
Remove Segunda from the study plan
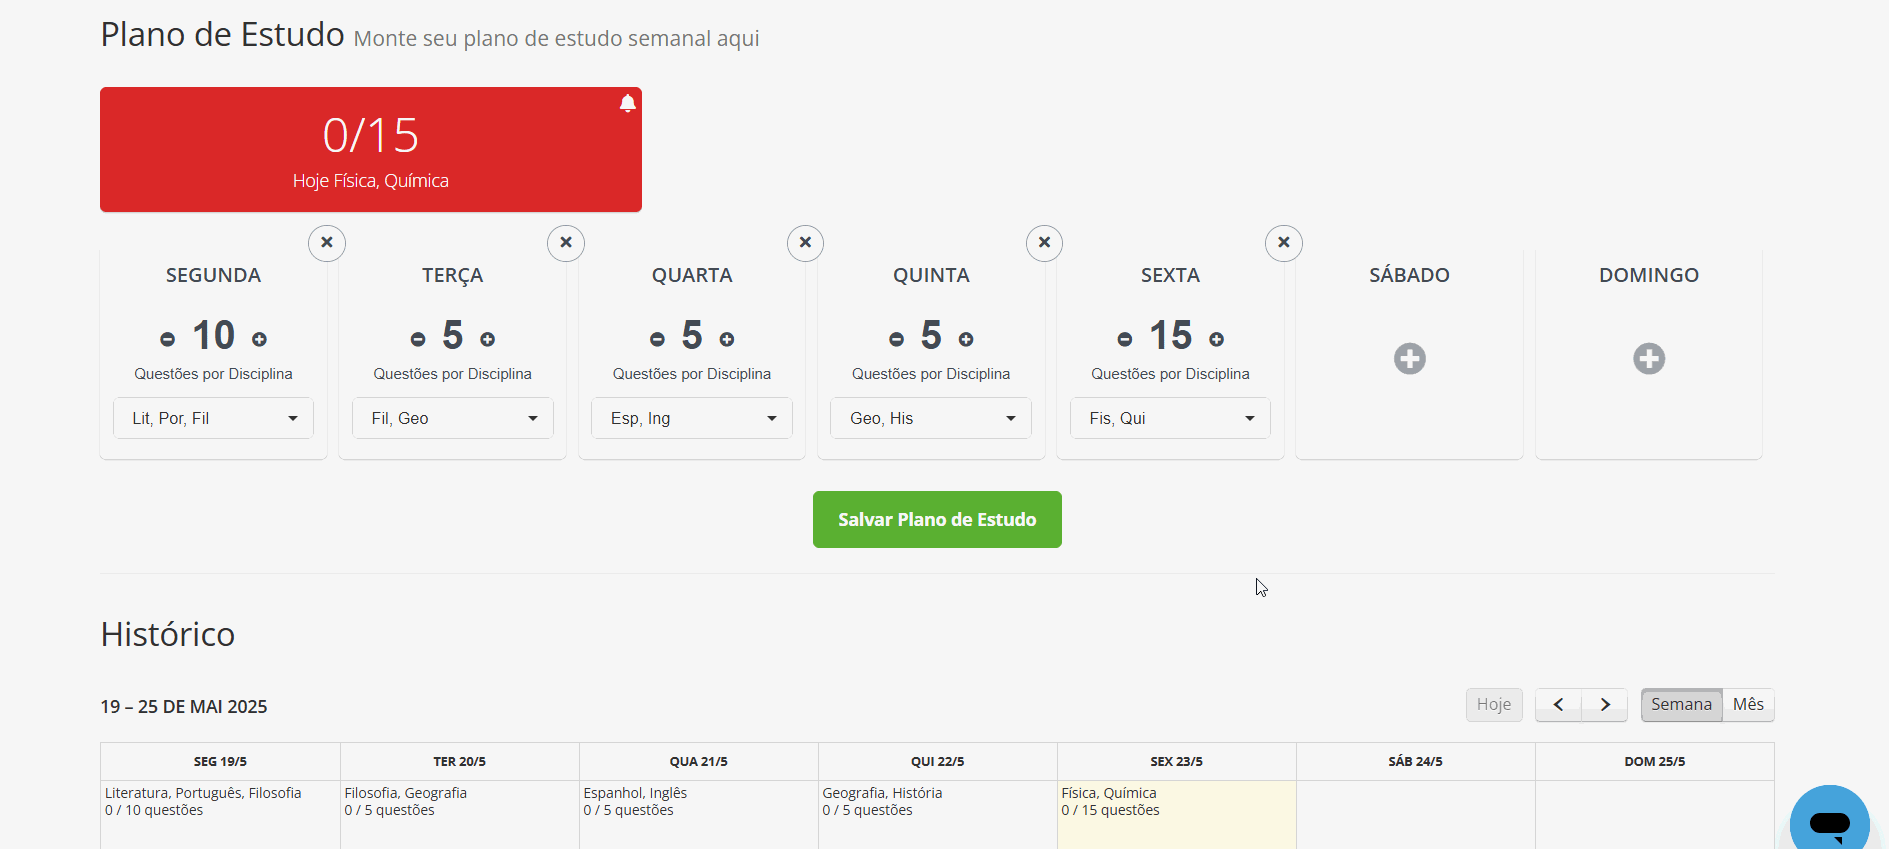(327, 243)
